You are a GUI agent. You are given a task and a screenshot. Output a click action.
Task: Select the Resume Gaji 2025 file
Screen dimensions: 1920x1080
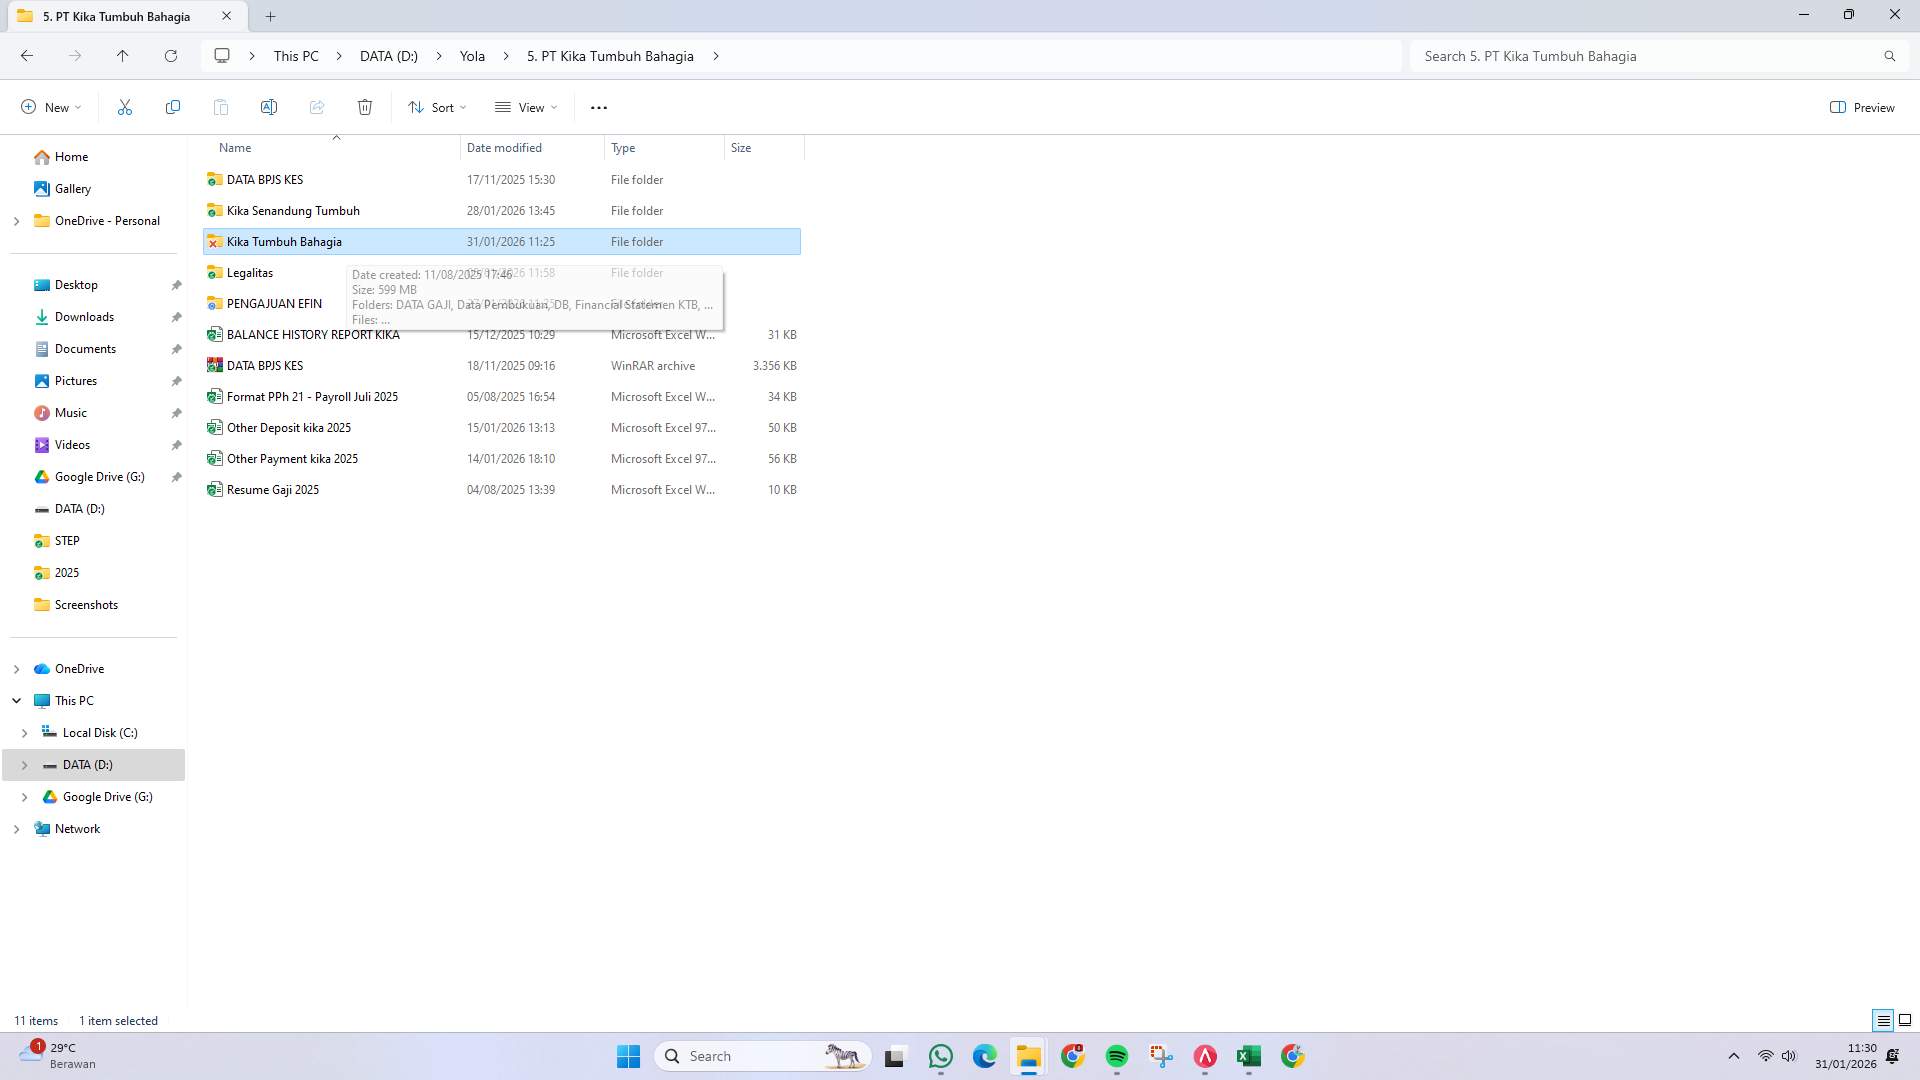[272, 489]
